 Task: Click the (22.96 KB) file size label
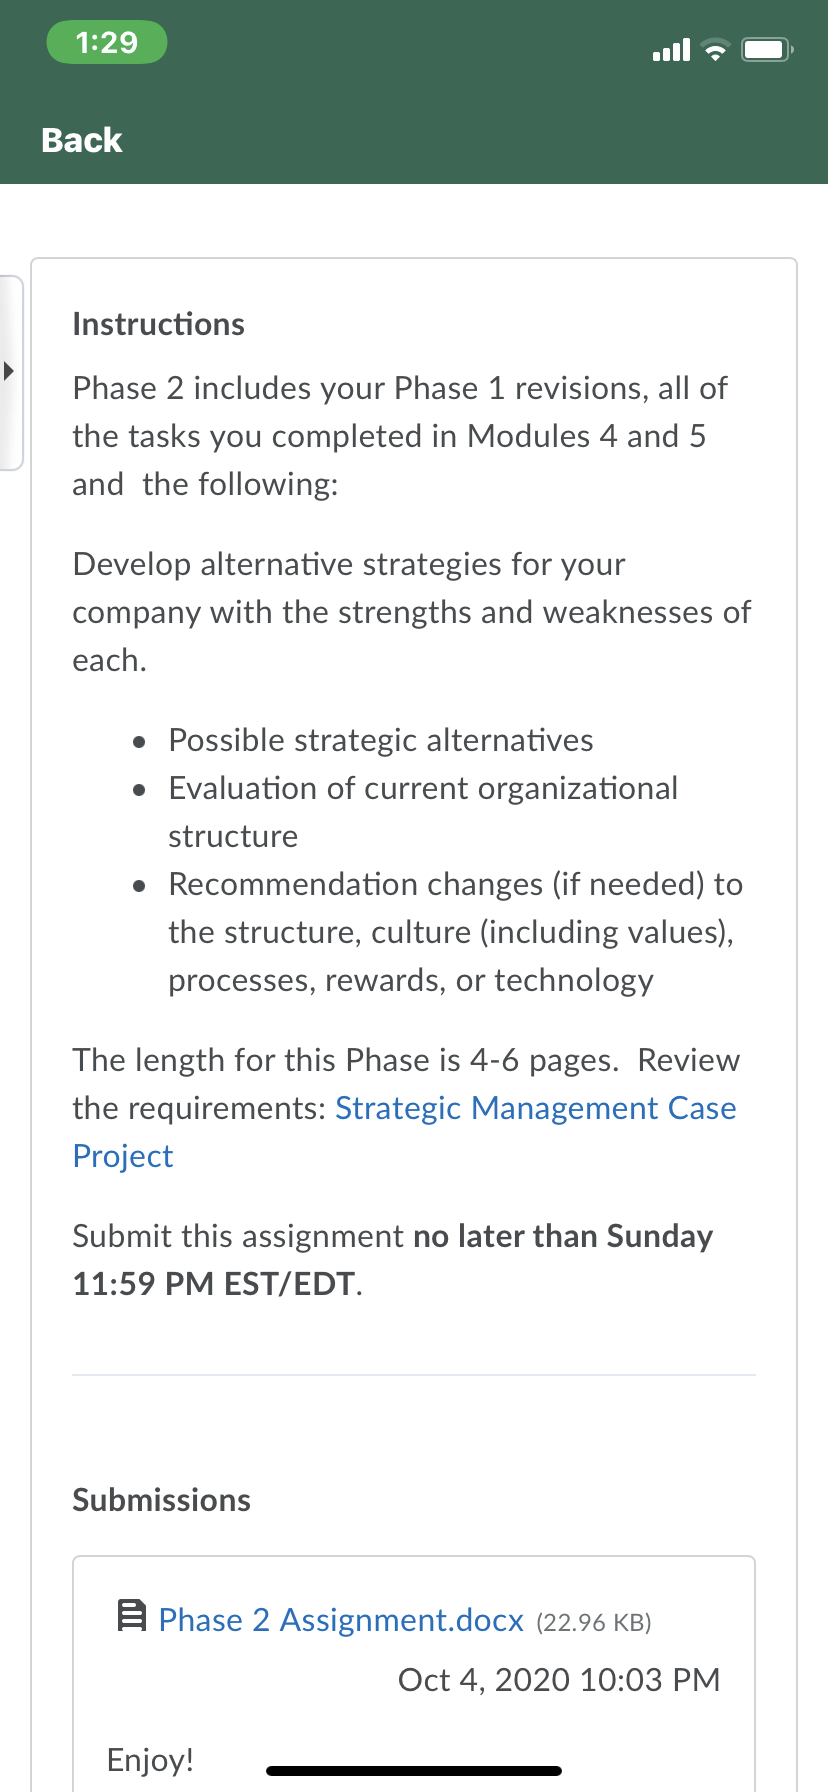click(x=594, y=1622)
